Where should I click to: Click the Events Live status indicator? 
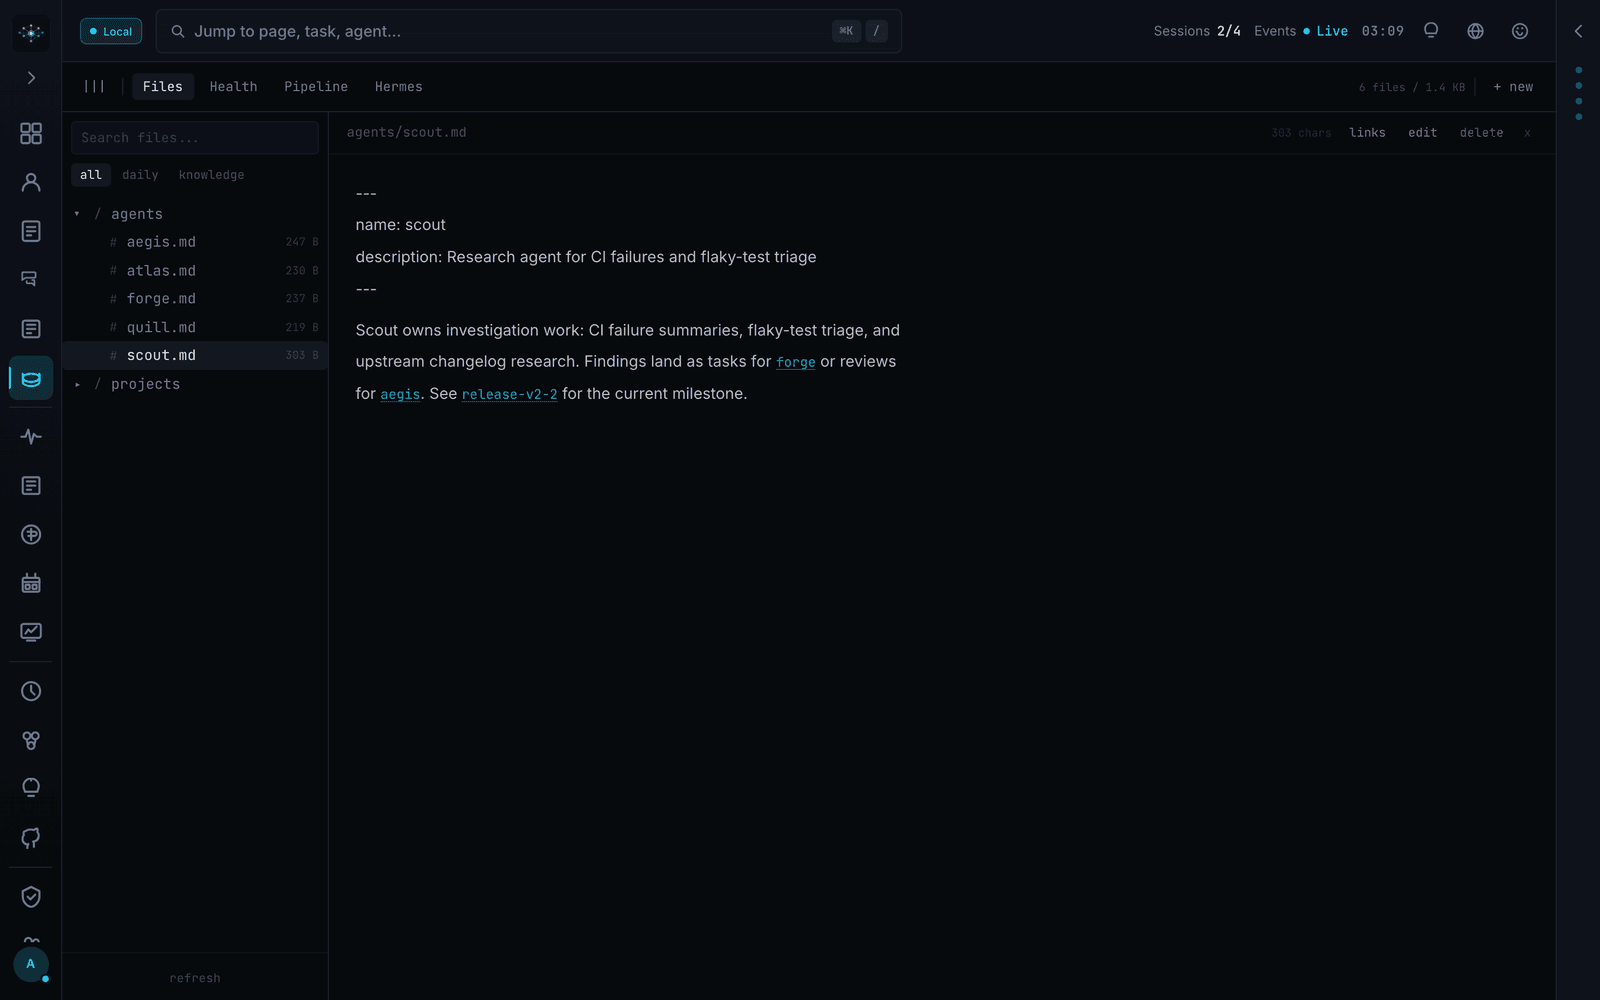[x=1301, y=31]
